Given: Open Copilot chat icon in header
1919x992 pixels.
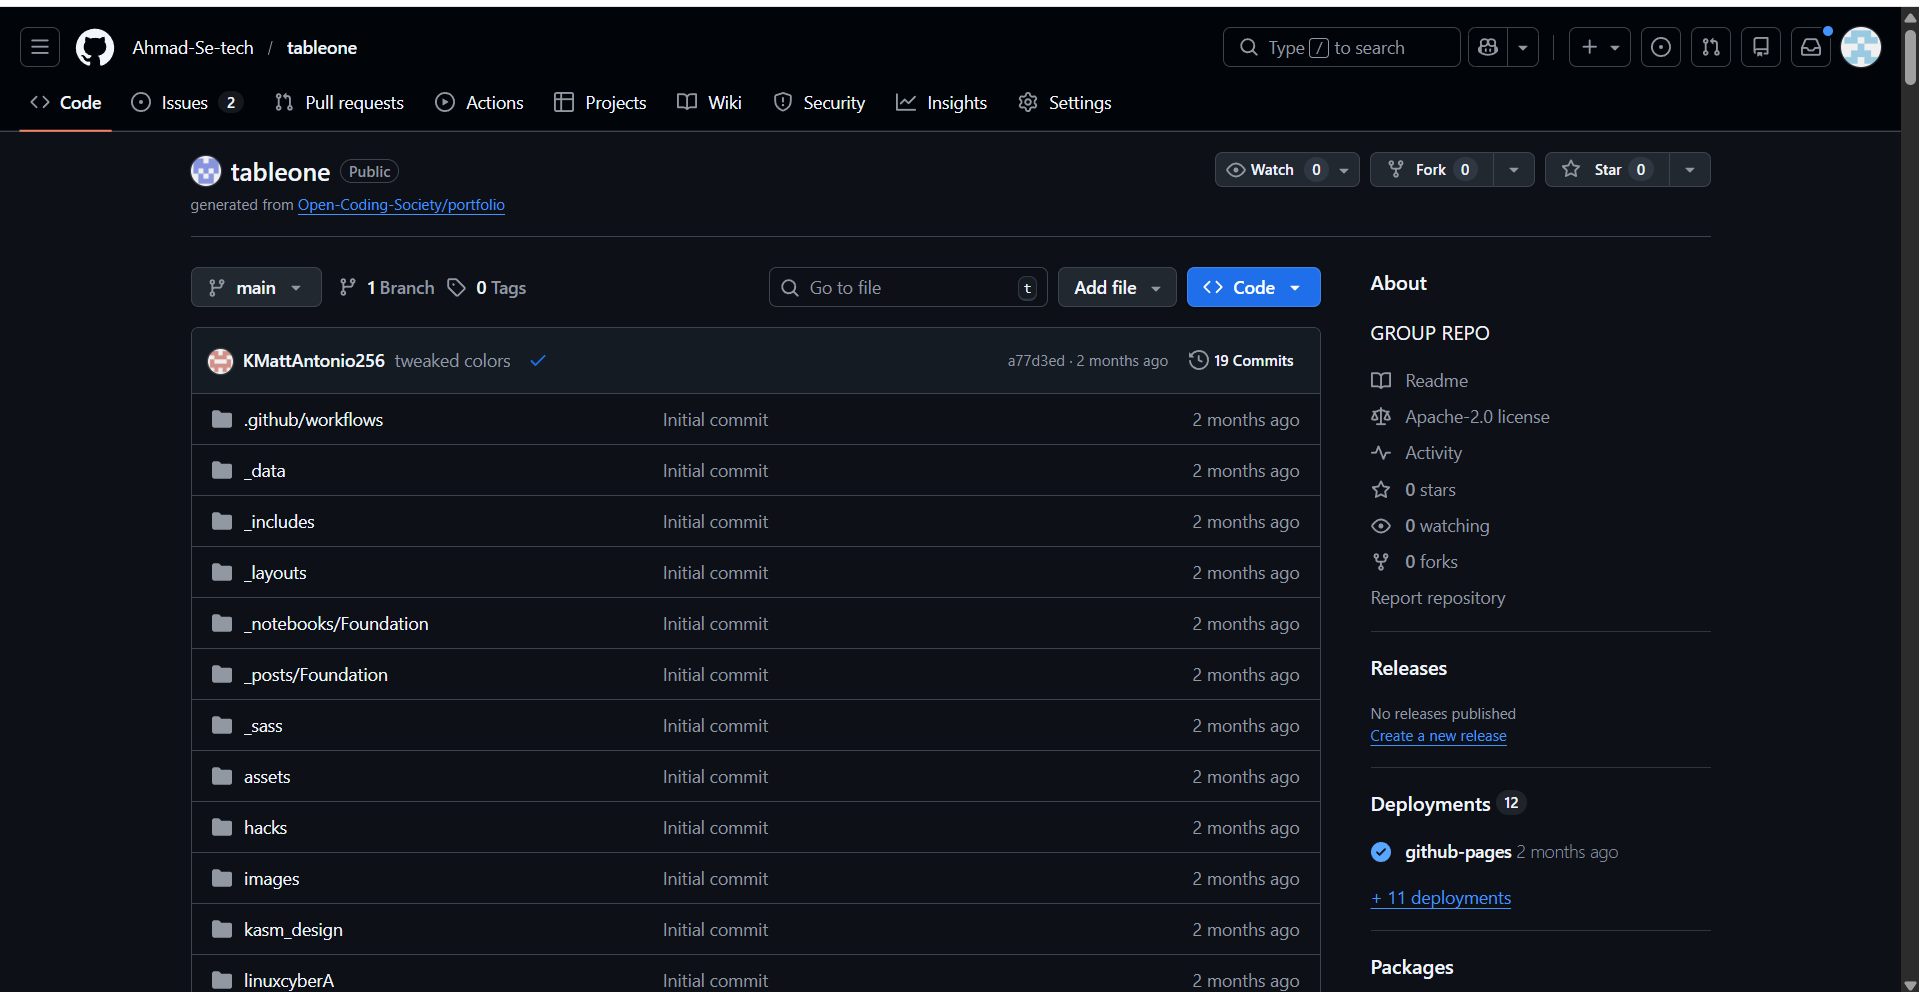Looking at the screenshot, I should tap(1488, 47).
